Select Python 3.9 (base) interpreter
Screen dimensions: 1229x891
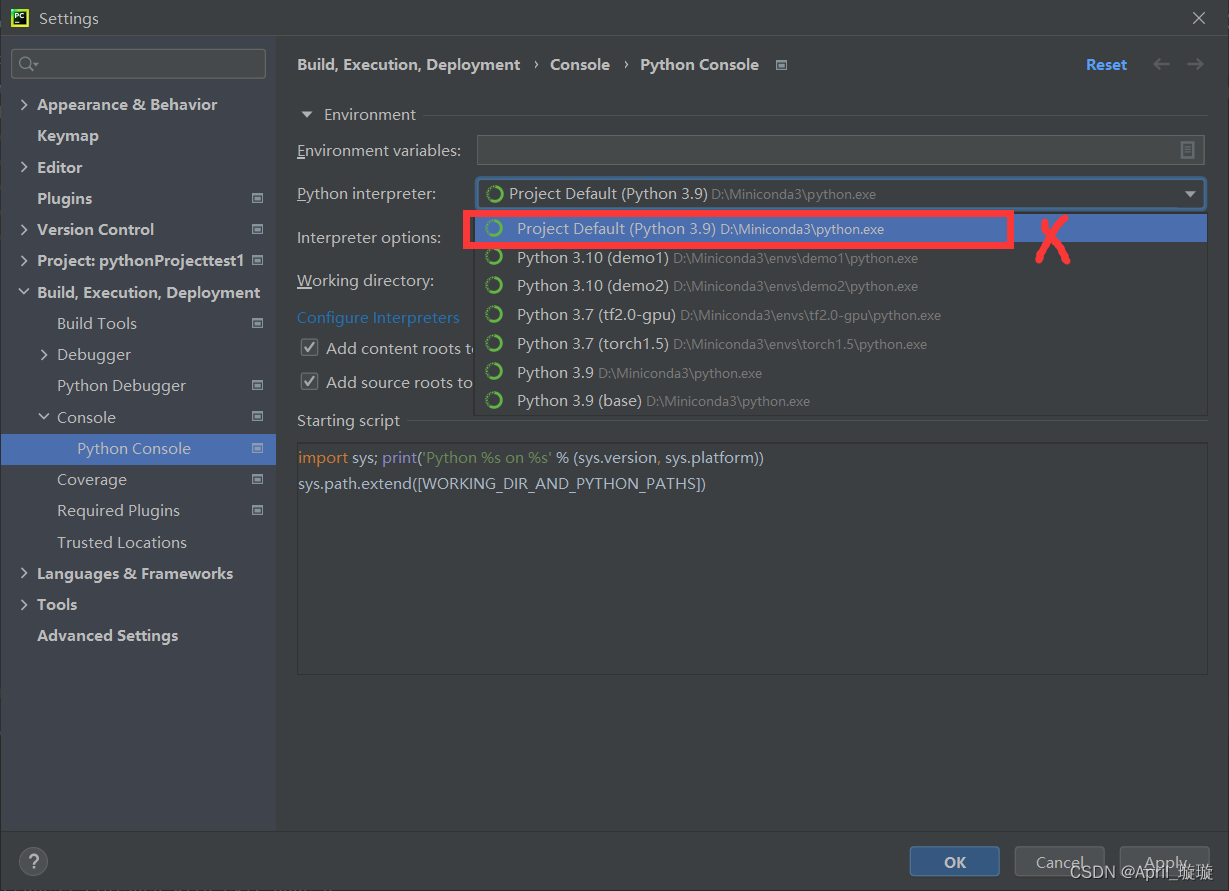tap(840, 401)
